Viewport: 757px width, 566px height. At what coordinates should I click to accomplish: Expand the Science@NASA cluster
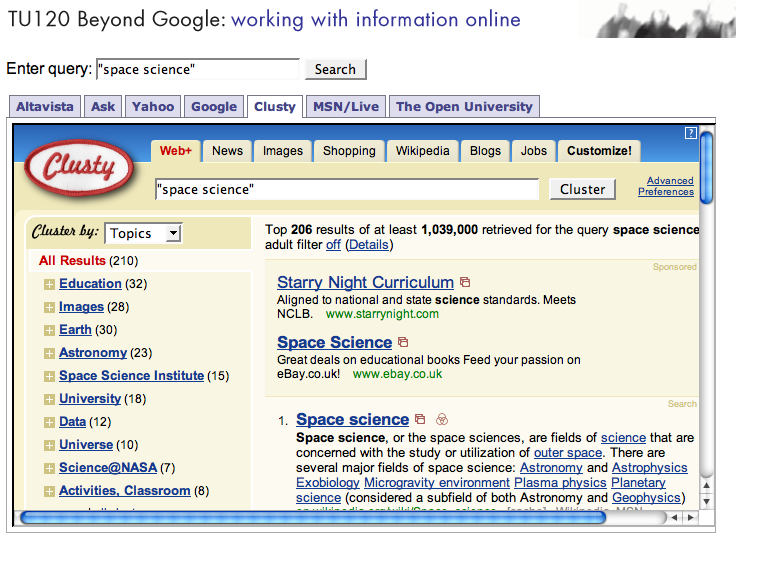tap(49, 468)
